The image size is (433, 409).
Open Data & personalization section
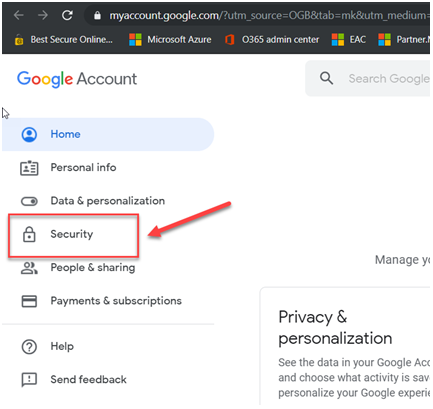tap(108, 201)
